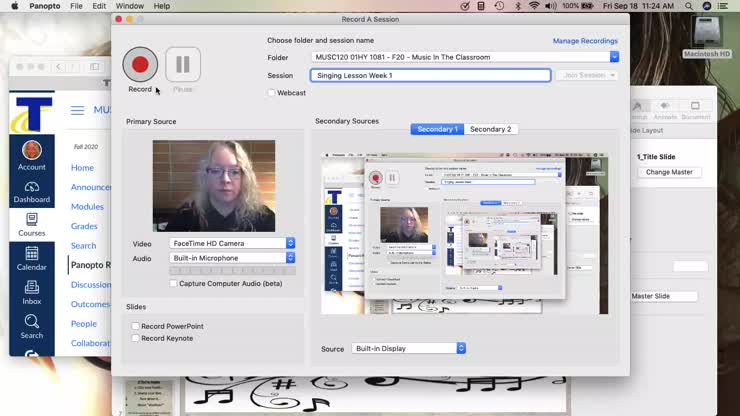This screenshot has width=740, height=416.
Task: Click the Manage Recordings link
Action: pos(585,41)
